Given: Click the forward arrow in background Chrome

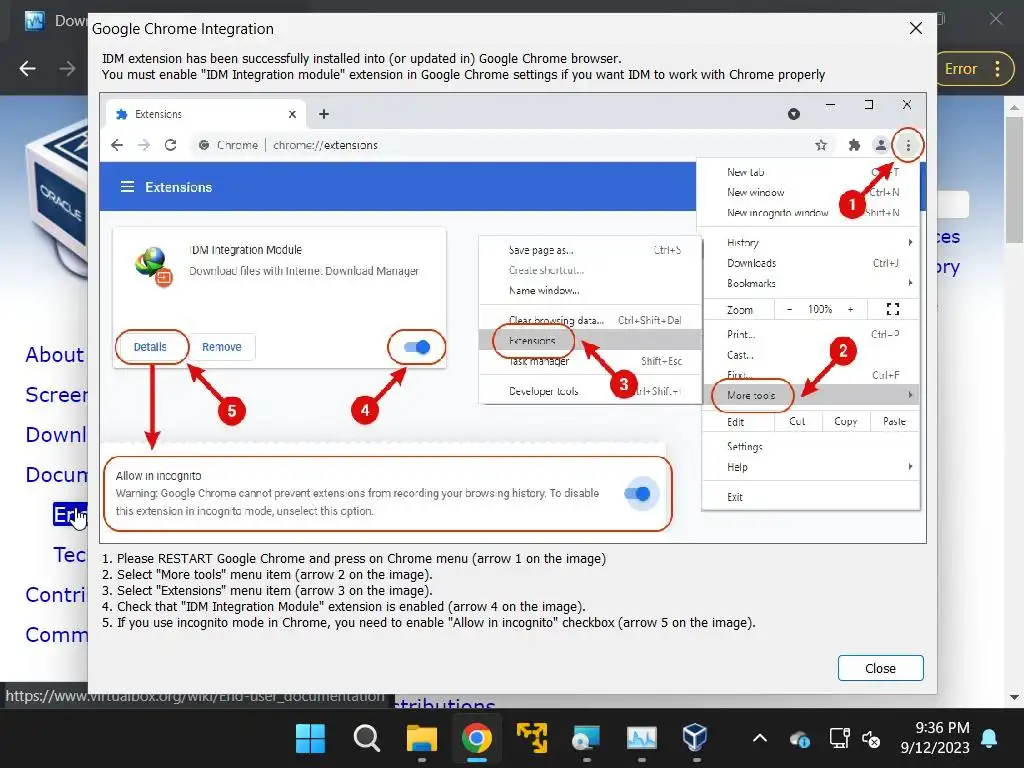Looking at the screenshot, I should (x=67, y=69).
